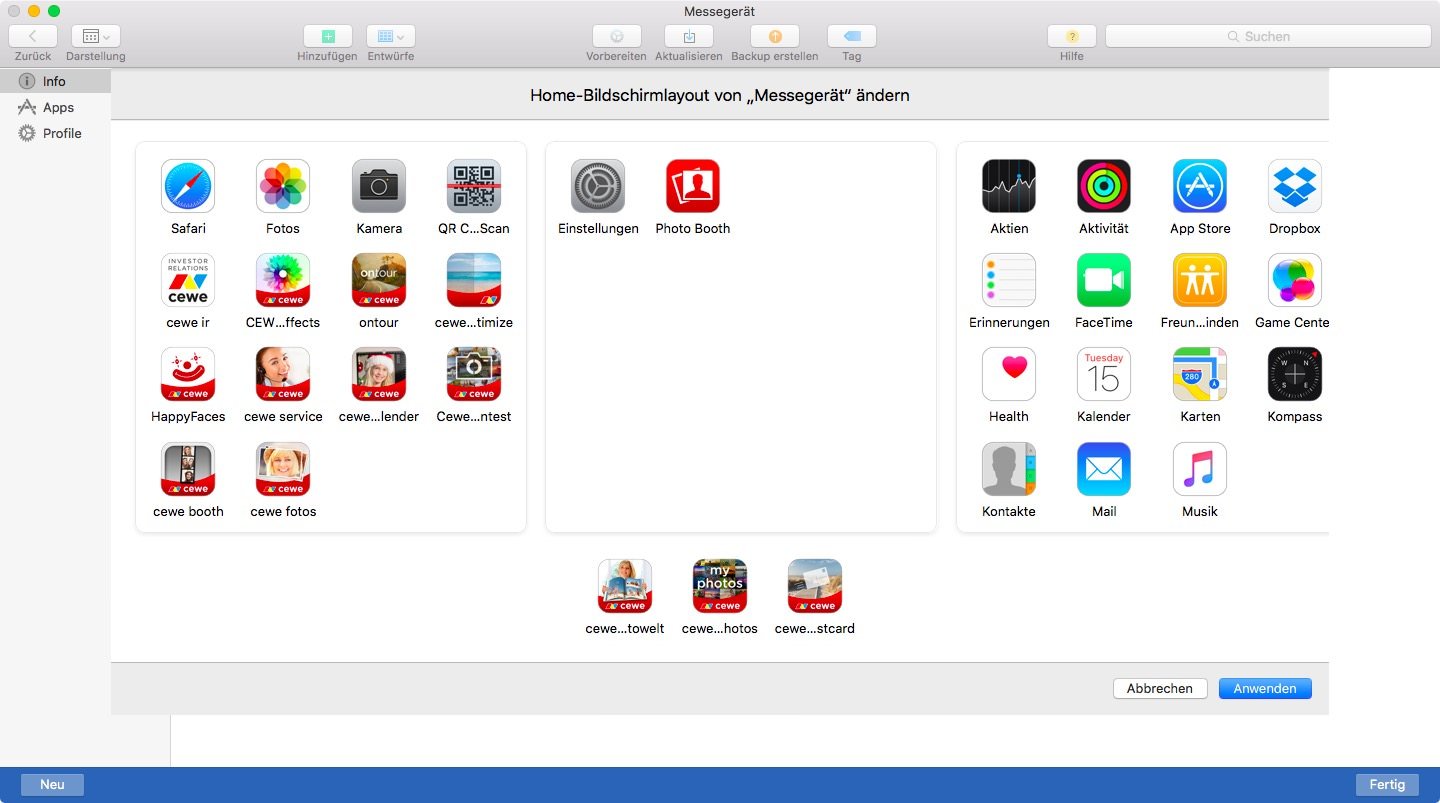Click inside the Suchen search field
The image size is (1440, 803).
1268,36
